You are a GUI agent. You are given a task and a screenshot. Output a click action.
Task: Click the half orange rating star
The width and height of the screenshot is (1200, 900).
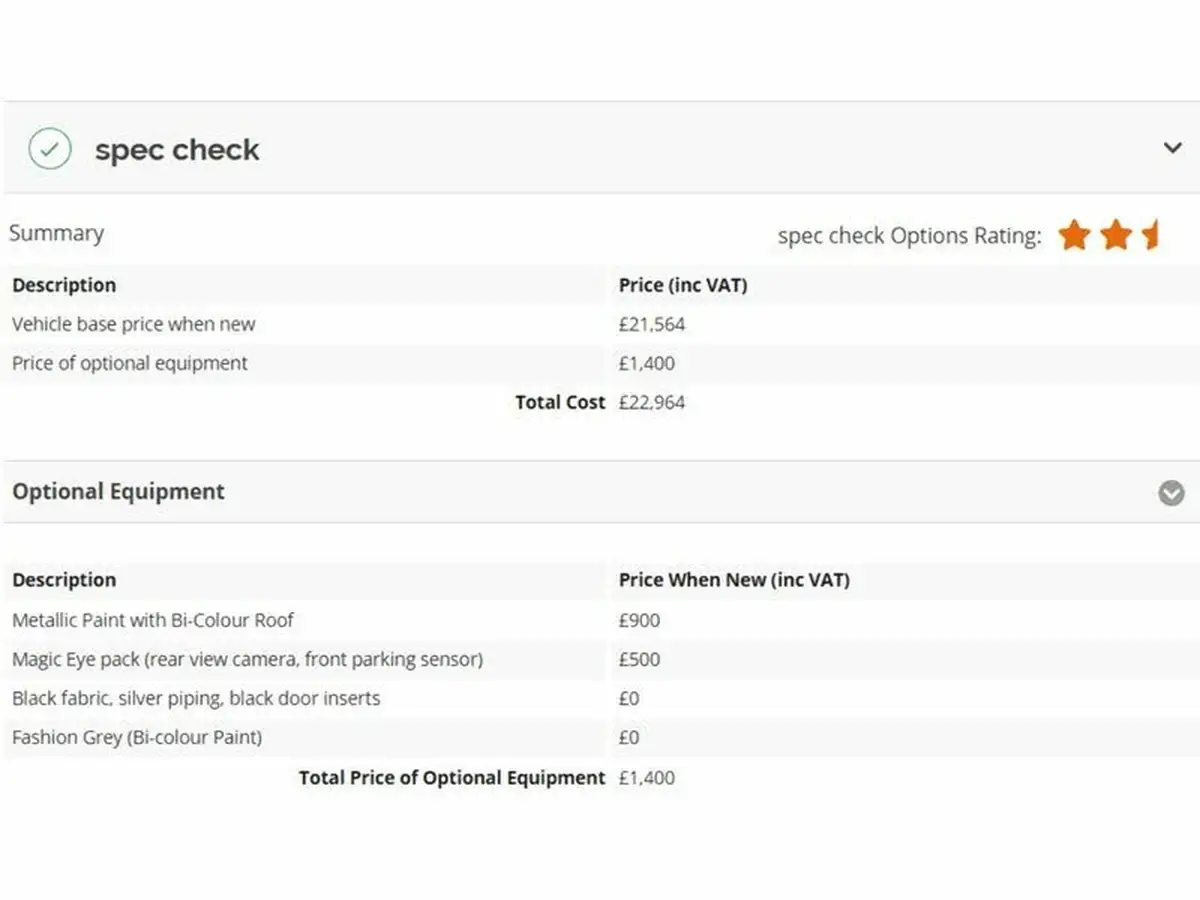(x=1150, y=235)
